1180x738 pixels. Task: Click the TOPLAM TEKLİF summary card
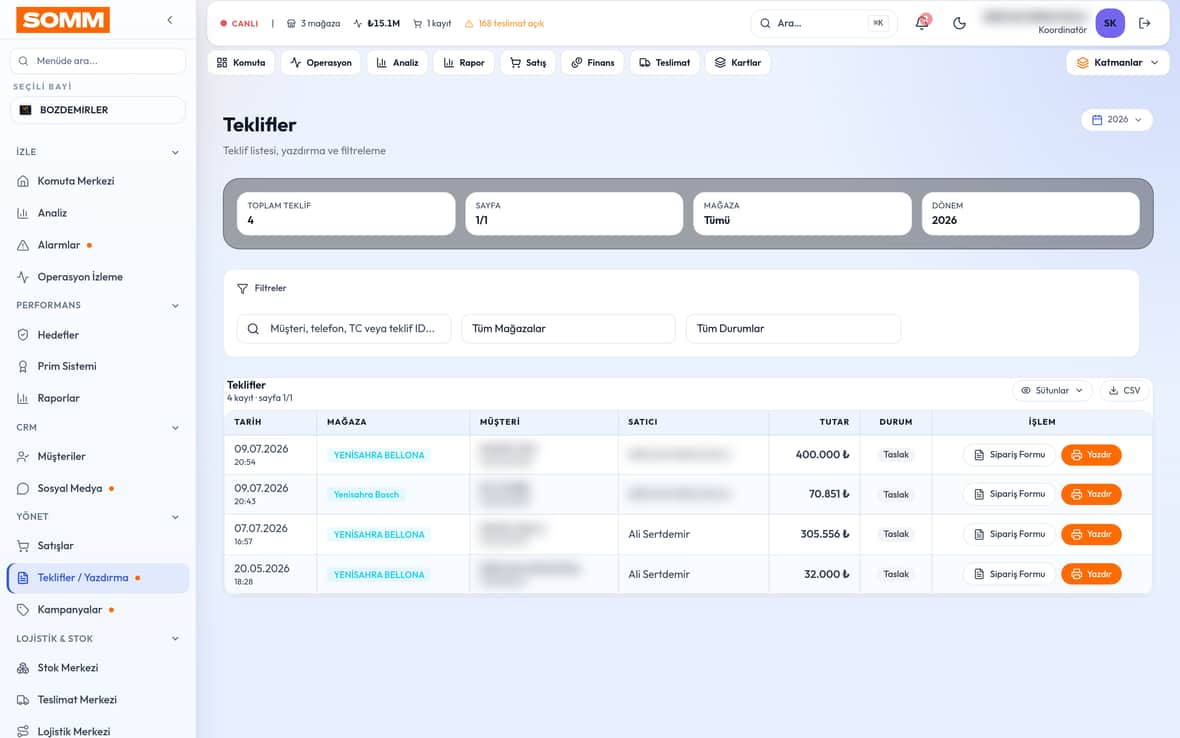point(346,214)
